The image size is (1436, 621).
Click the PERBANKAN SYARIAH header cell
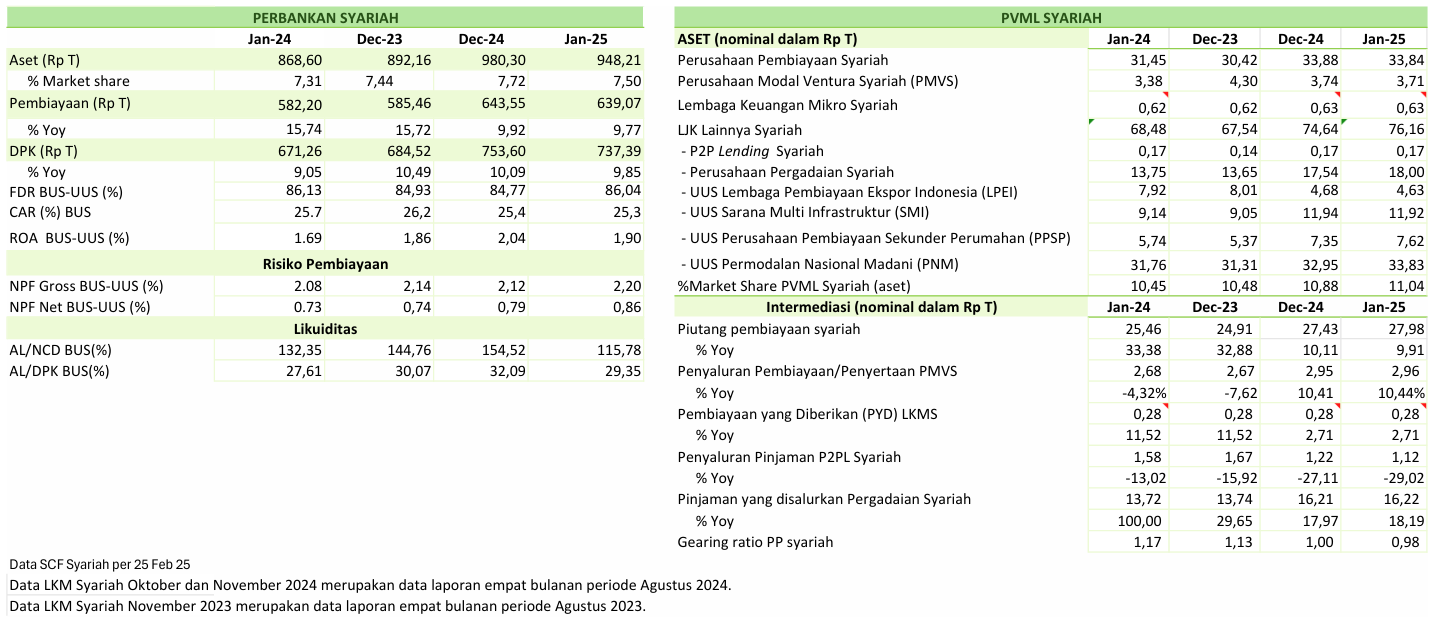pos(325,18)
